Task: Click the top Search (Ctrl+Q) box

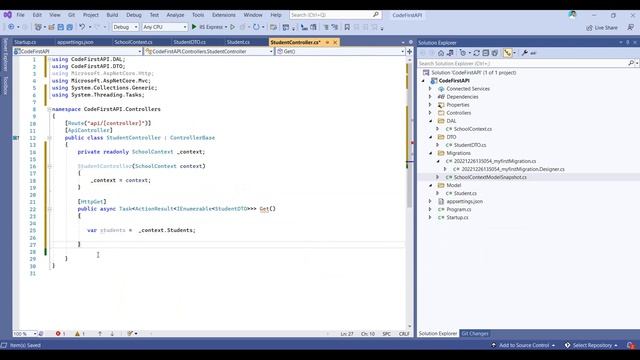Action: point(335,15)
